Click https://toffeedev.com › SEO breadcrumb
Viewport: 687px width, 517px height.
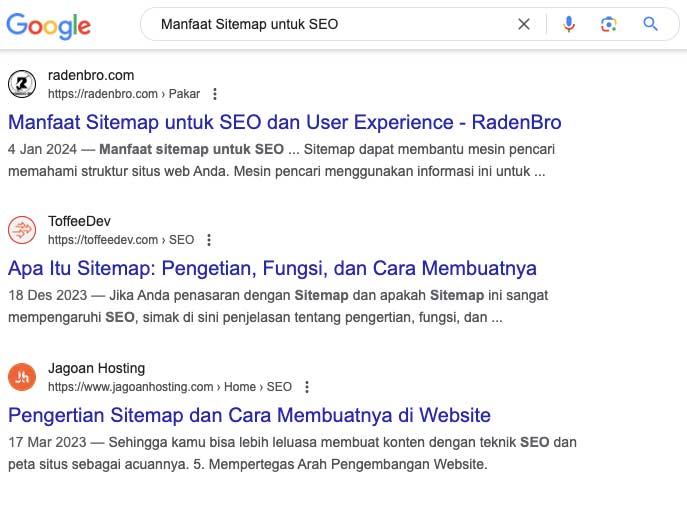click(x=121, y=240)
